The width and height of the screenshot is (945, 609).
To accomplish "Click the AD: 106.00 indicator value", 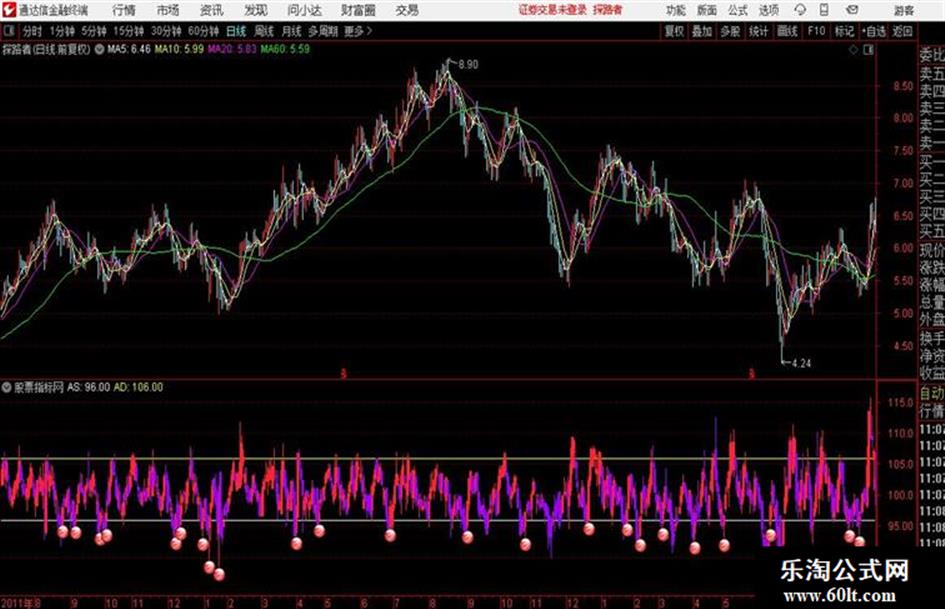I will coord(139,387).
